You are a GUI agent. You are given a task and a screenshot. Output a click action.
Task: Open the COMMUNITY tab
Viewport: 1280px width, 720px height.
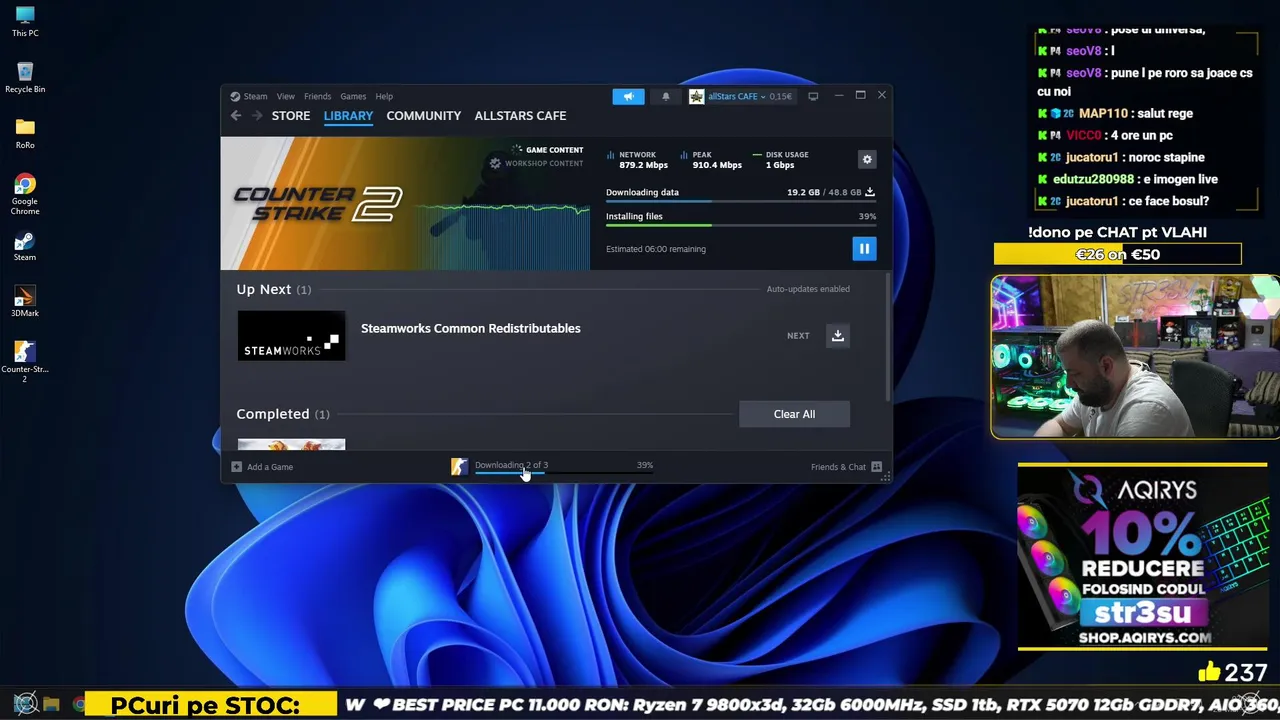pyautogui.click(x=424, y=116)
